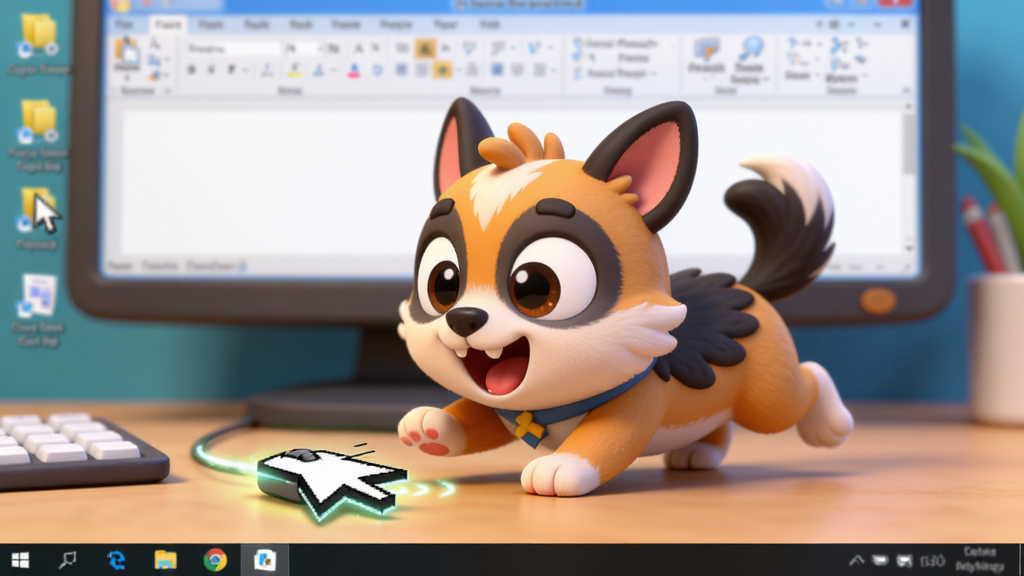Apply the yellow text highlight color
This screenshot has width=1024, height=576.
pyautogui.click(x=294, y=70)
